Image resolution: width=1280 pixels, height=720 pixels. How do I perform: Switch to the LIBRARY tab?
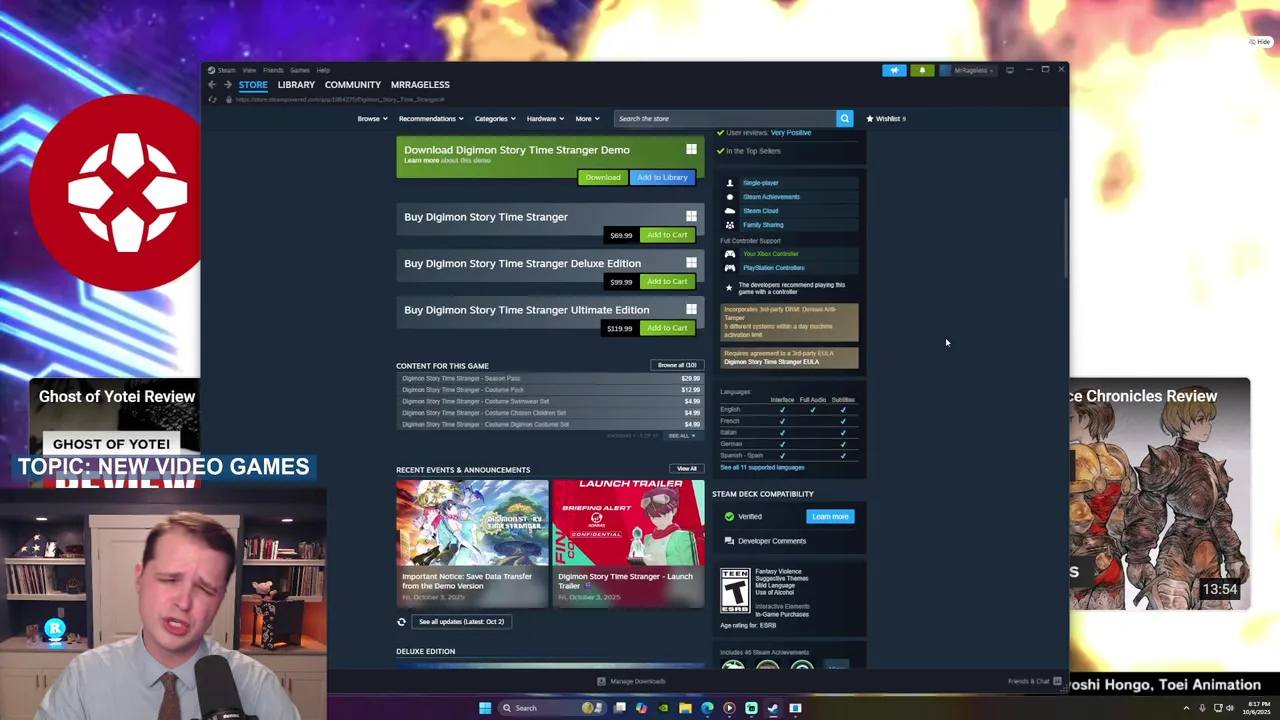pos(296,85)
